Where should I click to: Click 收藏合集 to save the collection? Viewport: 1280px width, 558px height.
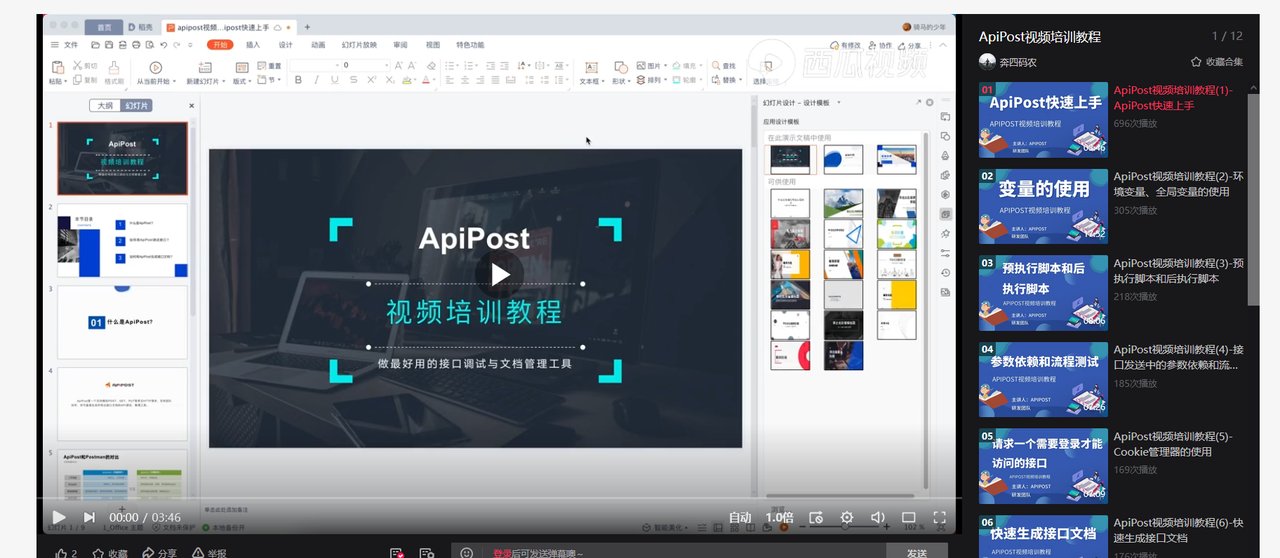click(1217, 61)
